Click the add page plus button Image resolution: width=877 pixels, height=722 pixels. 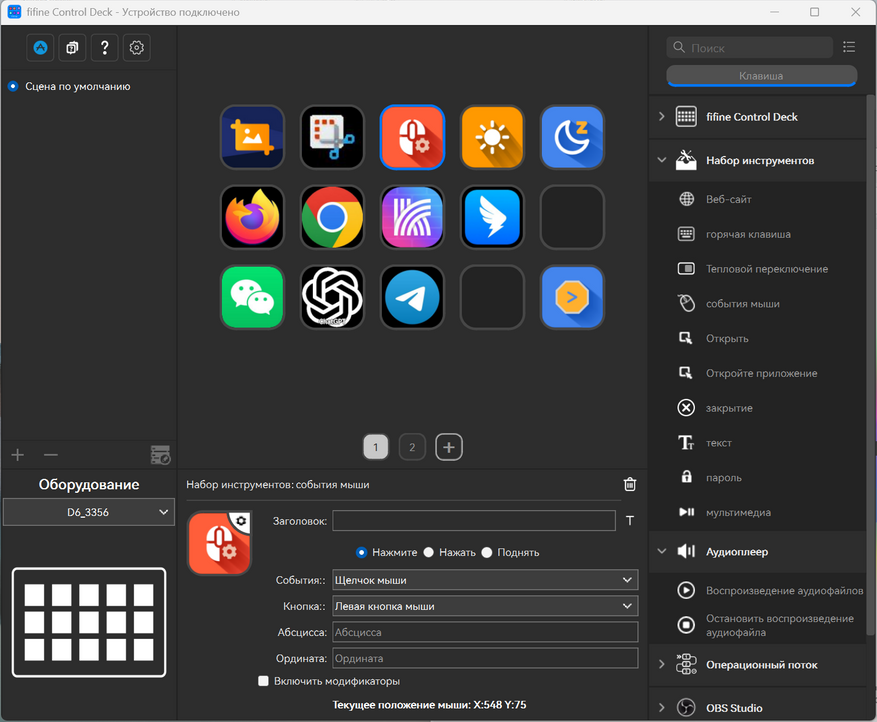(x=449, y=448)
